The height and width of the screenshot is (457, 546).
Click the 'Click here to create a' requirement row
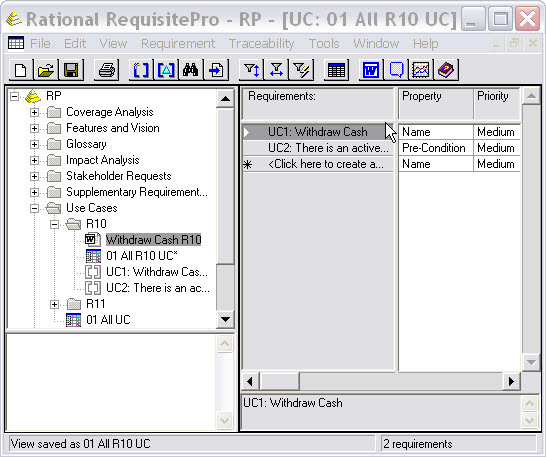[318, 164]
